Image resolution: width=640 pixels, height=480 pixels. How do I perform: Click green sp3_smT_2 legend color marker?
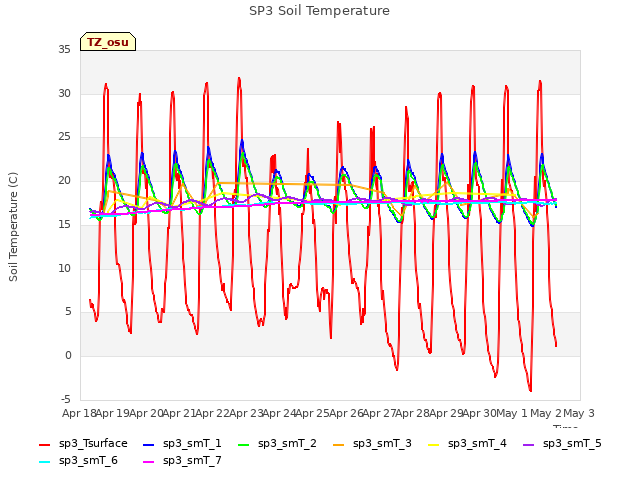click(244, 444)
